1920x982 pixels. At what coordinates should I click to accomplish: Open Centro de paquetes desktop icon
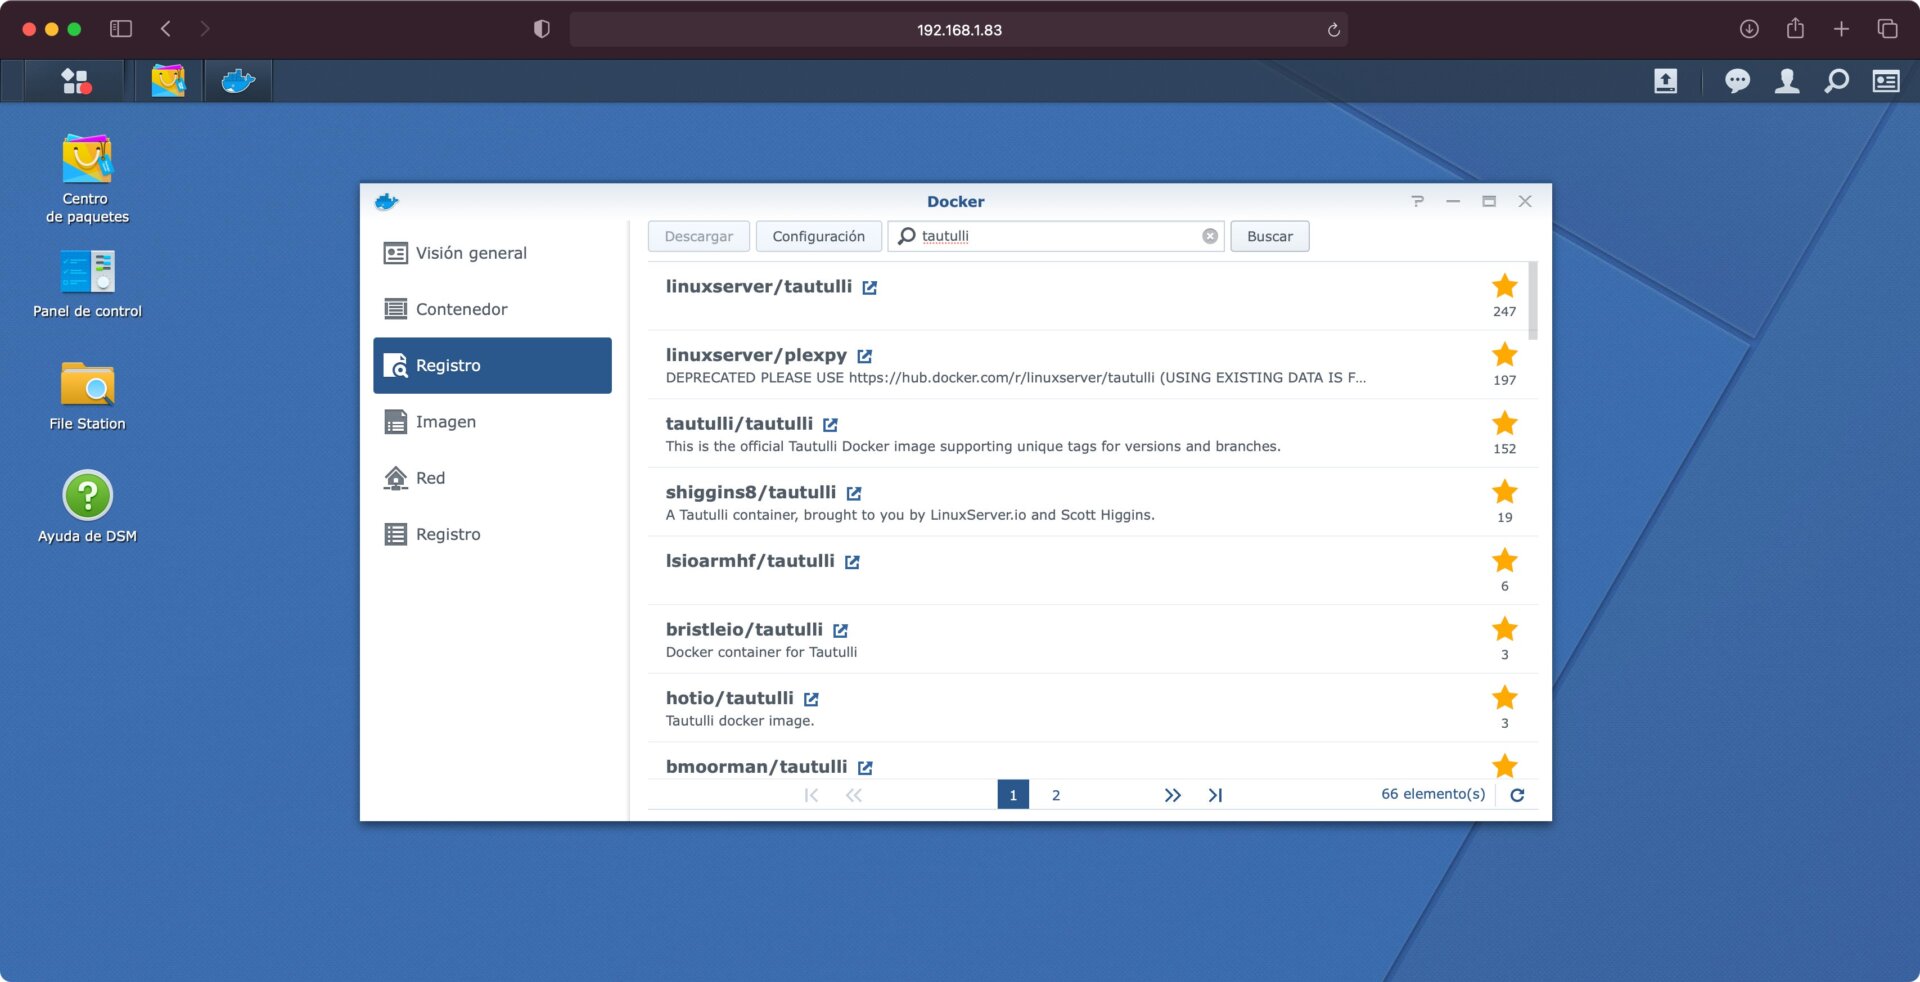coord(87,160)
